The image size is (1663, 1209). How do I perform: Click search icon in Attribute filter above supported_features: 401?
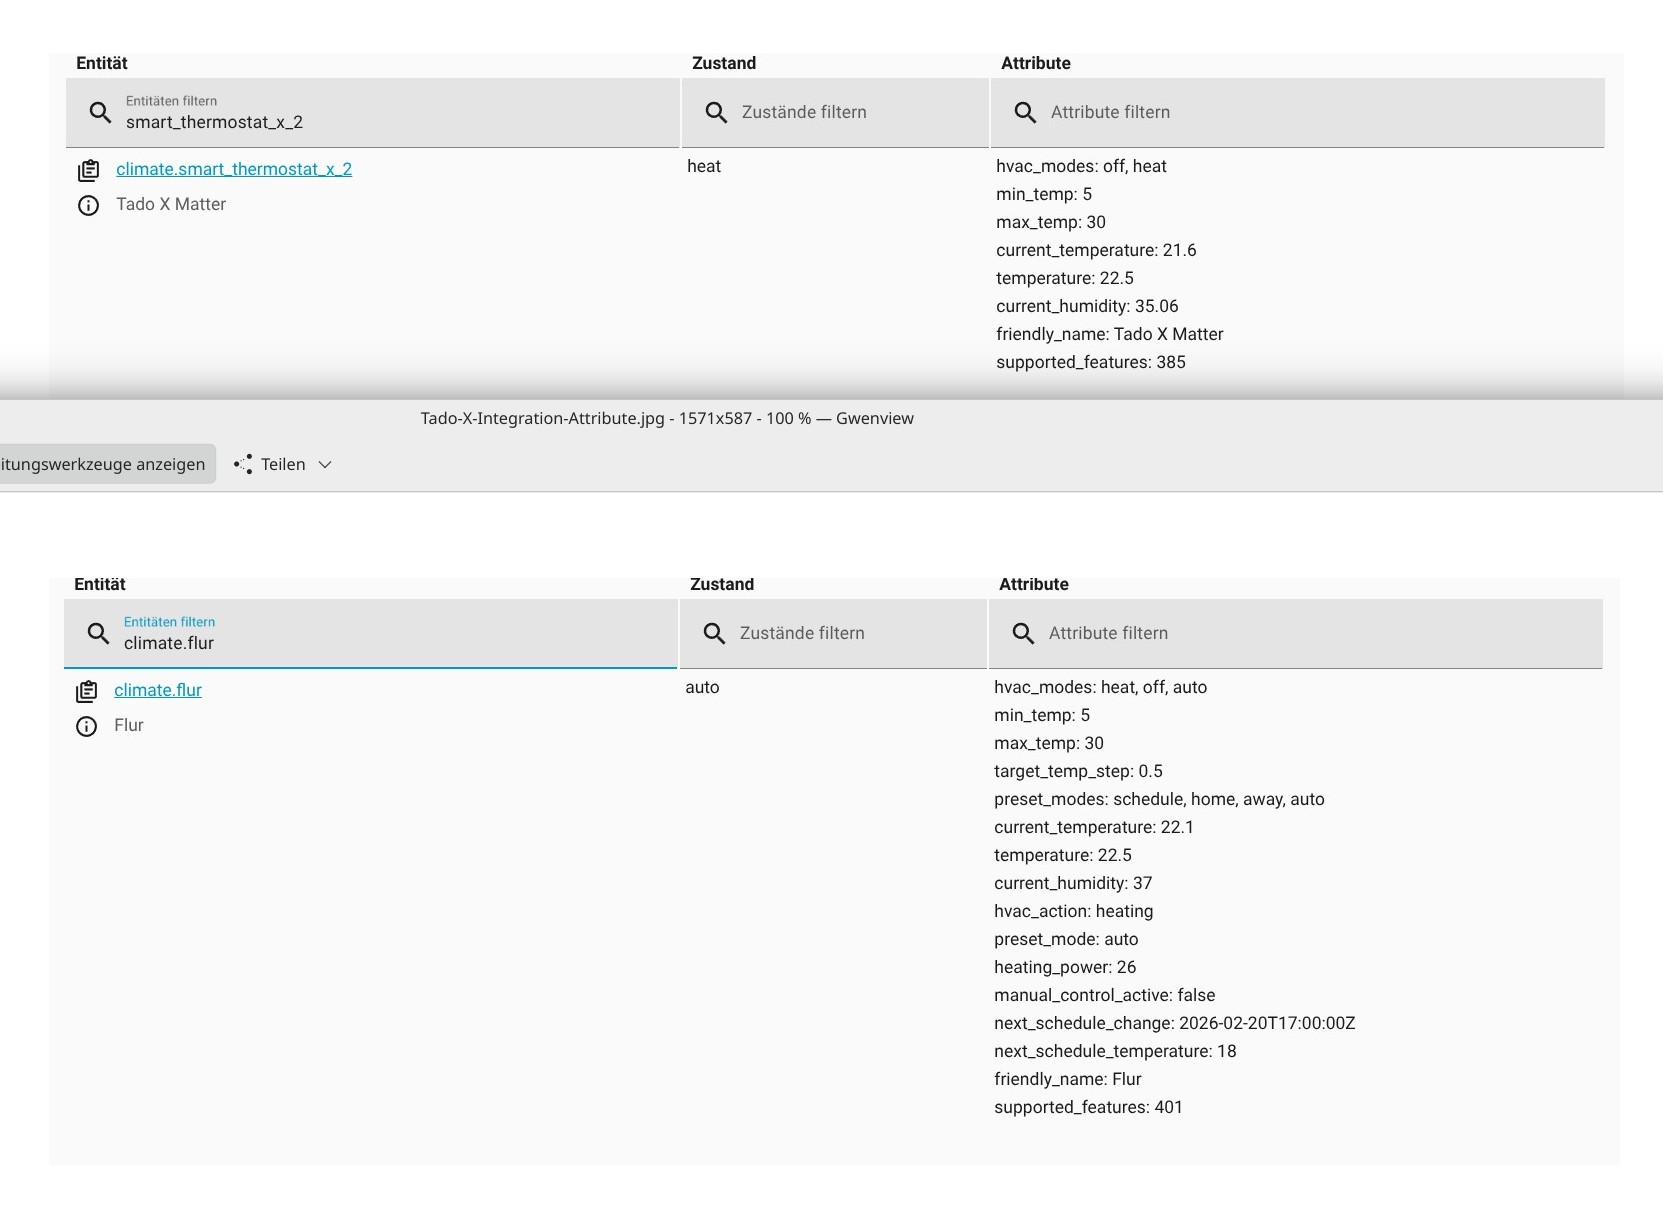point(1023,633)
